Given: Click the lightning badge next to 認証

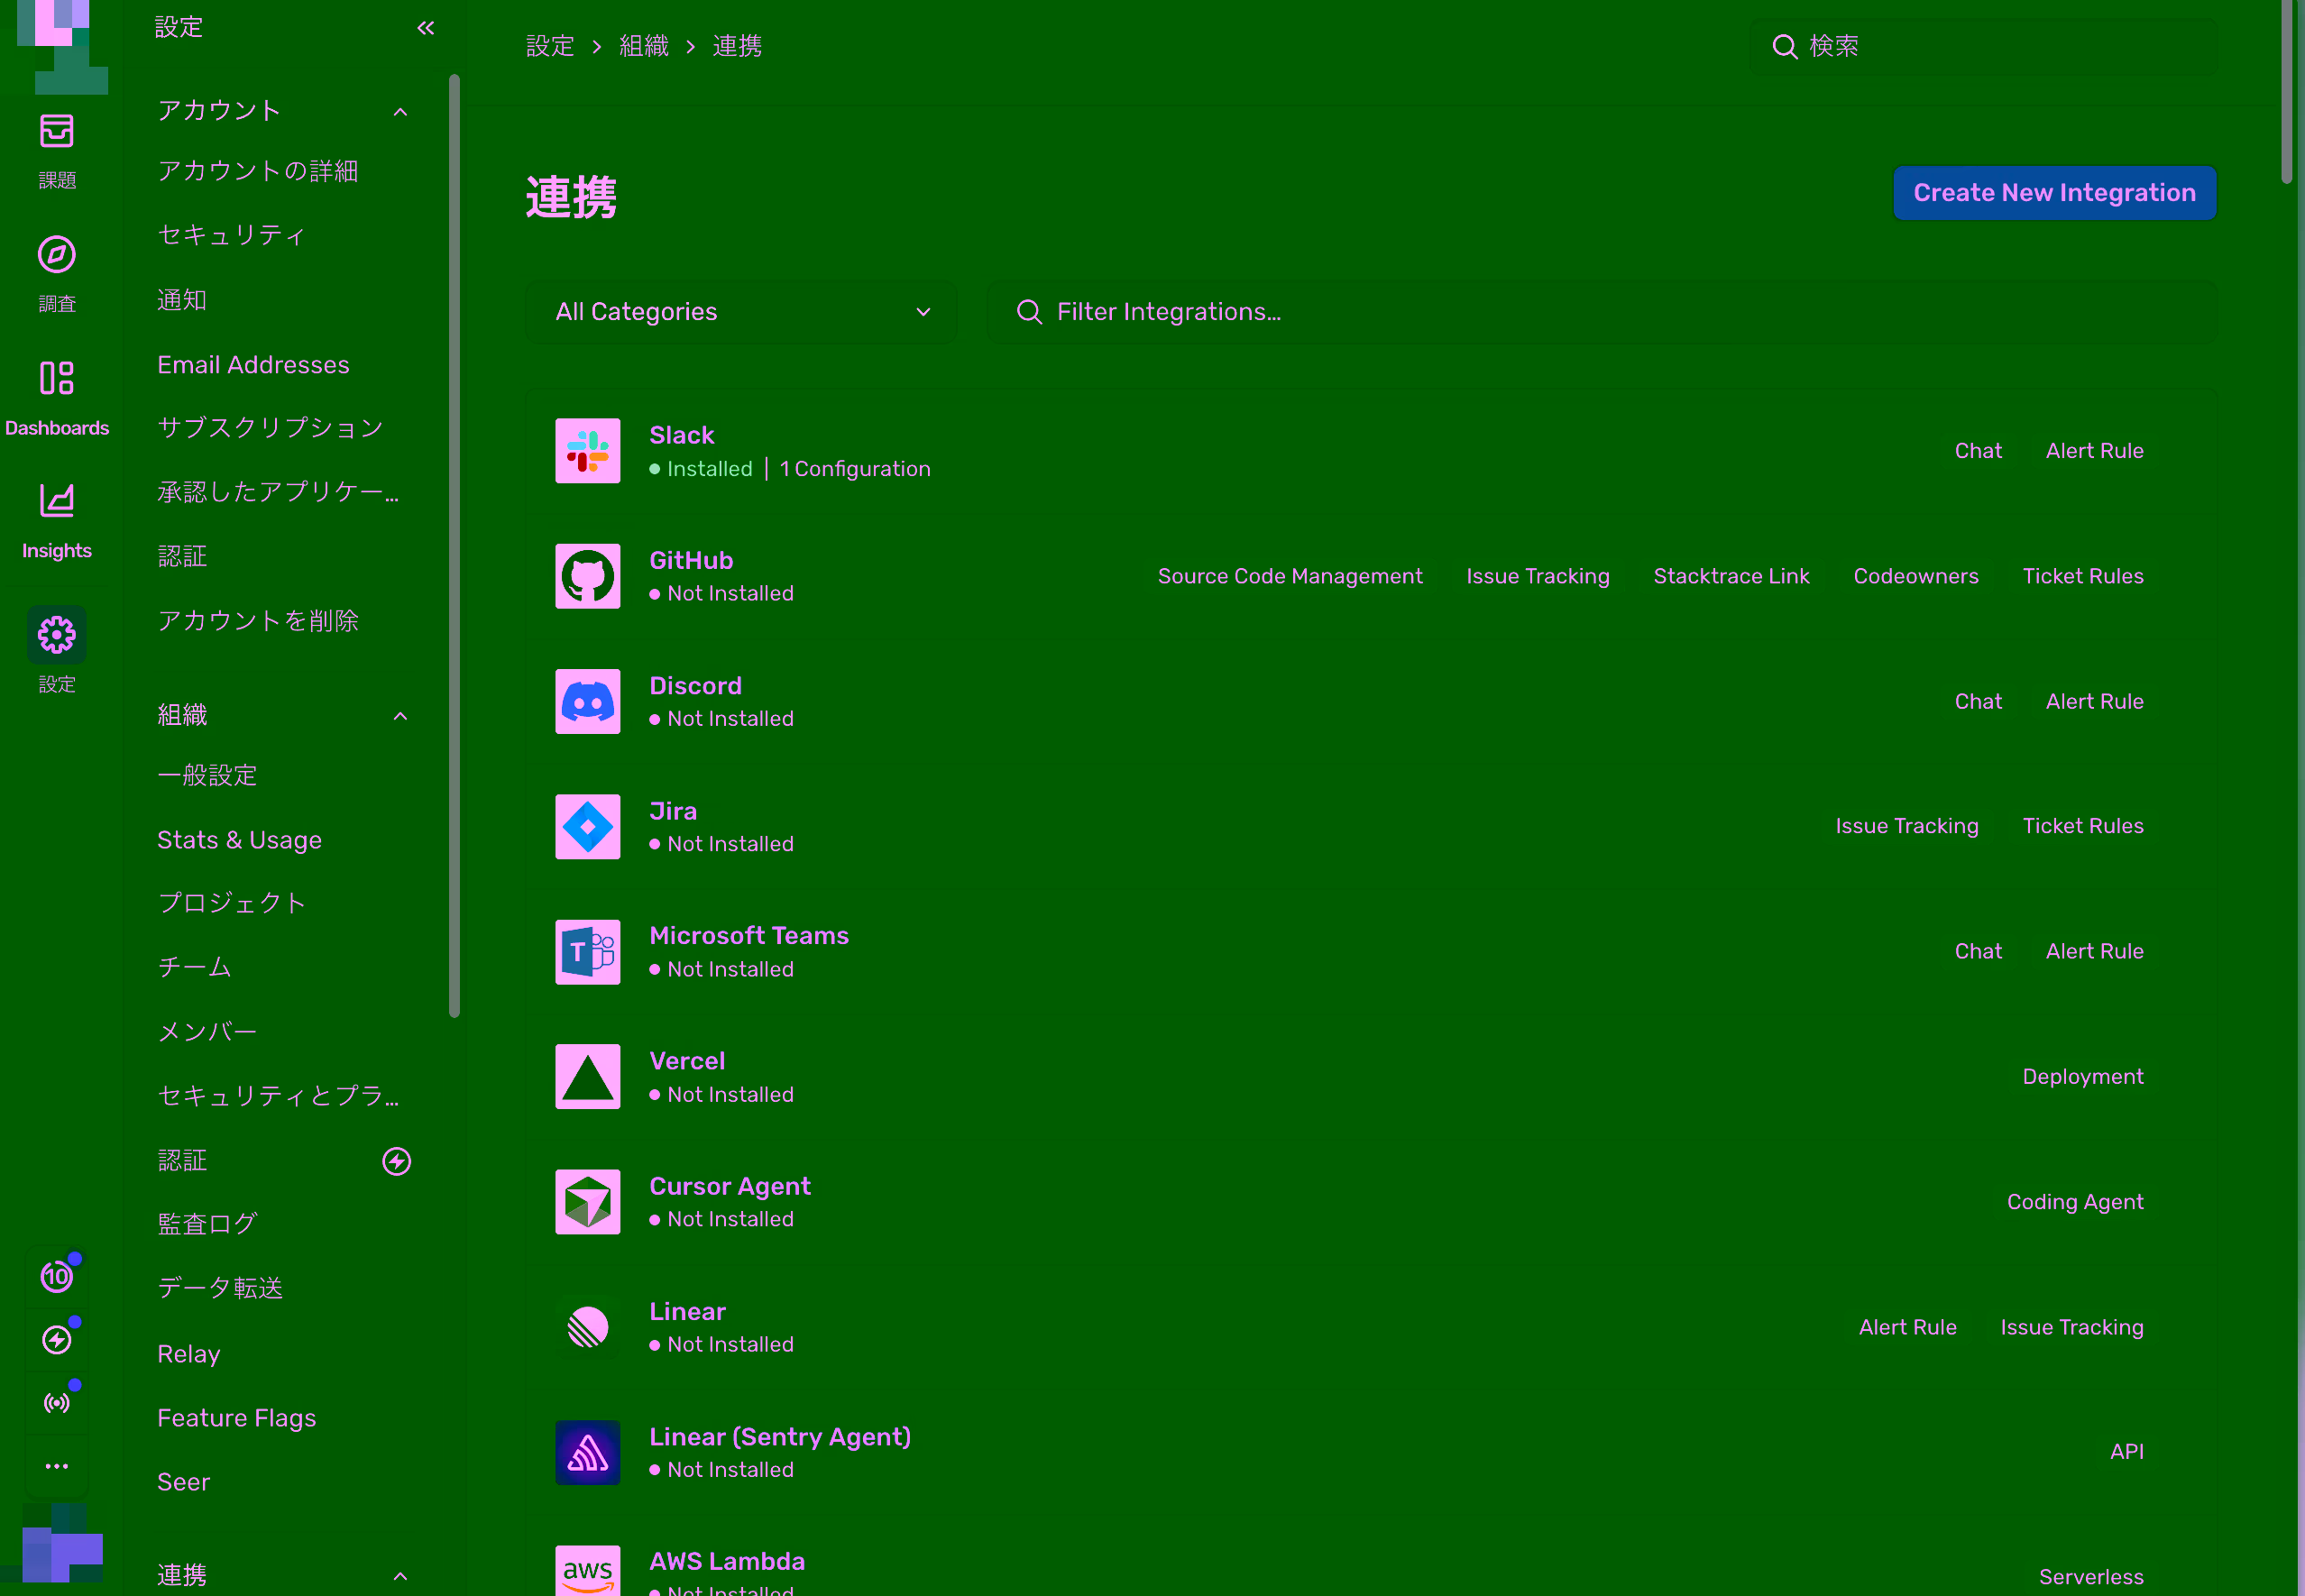Looking at the screenshot, I should pos(396,1161).
